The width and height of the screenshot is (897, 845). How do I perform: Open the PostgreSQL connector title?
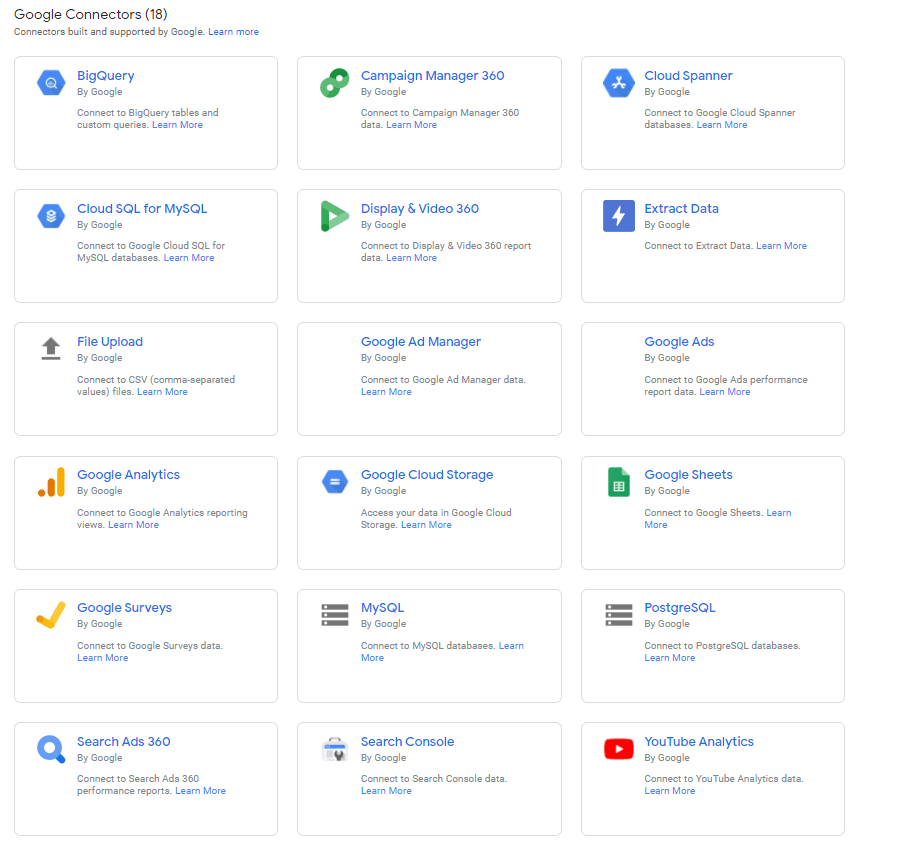point(680,608)
